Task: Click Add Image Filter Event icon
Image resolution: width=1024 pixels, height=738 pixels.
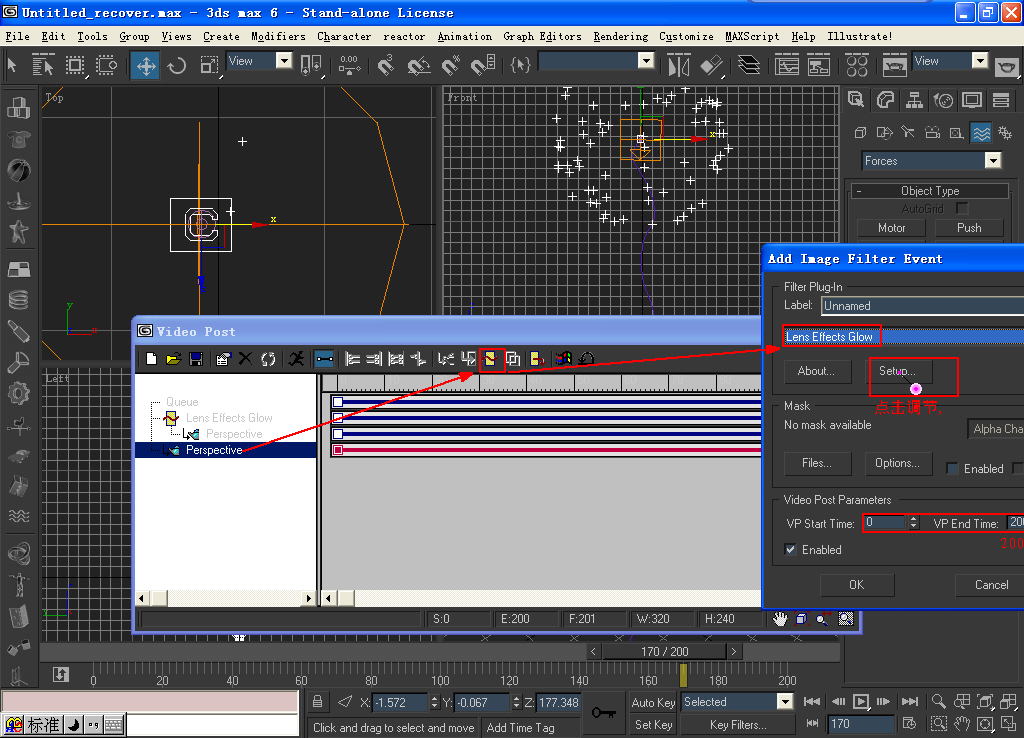Action: tap(490, 359)
